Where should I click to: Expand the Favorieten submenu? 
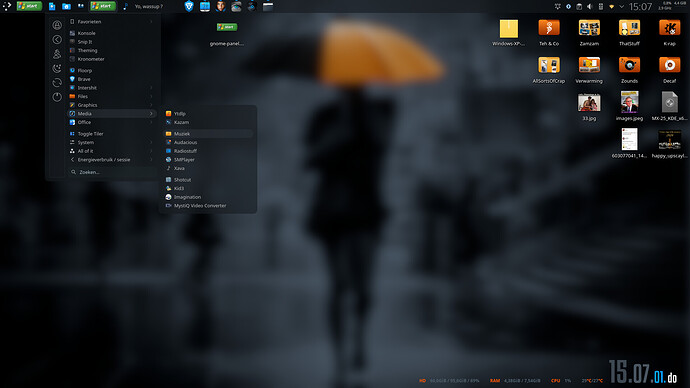(x=111, y=22)
